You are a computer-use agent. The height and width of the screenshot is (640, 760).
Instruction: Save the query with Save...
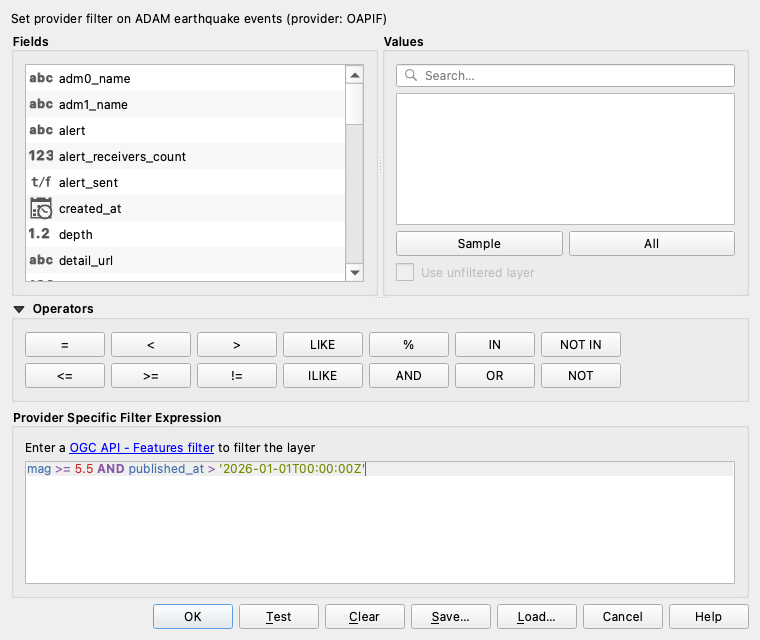pos(451,616)
